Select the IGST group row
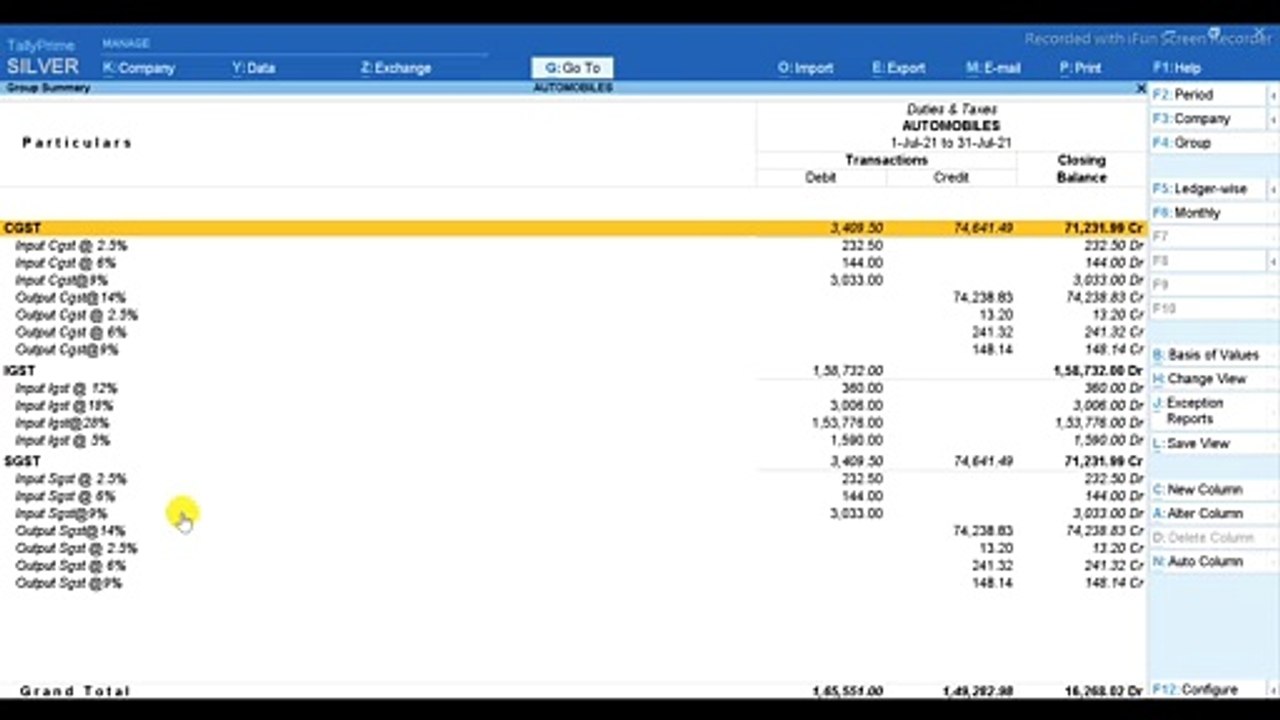This screenshot has height=720, width=1280. (x=573, y=370)
